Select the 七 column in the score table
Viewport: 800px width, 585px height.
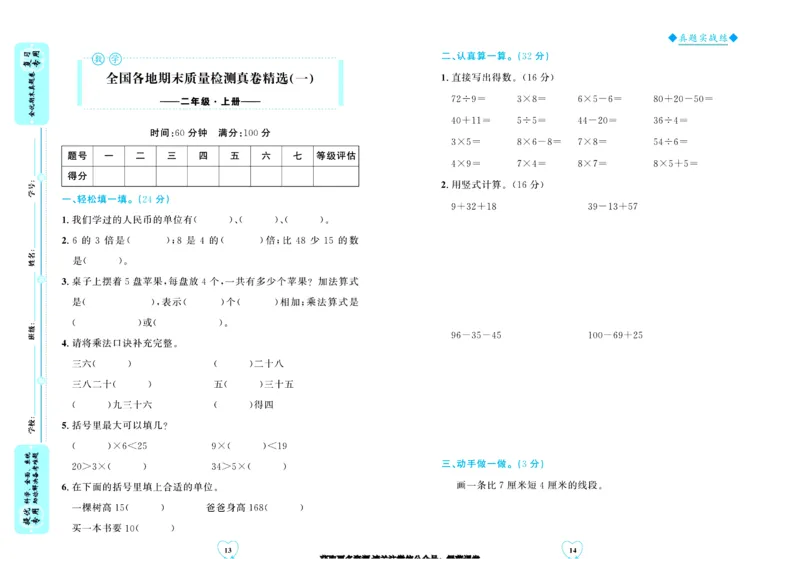coord(296,155)
